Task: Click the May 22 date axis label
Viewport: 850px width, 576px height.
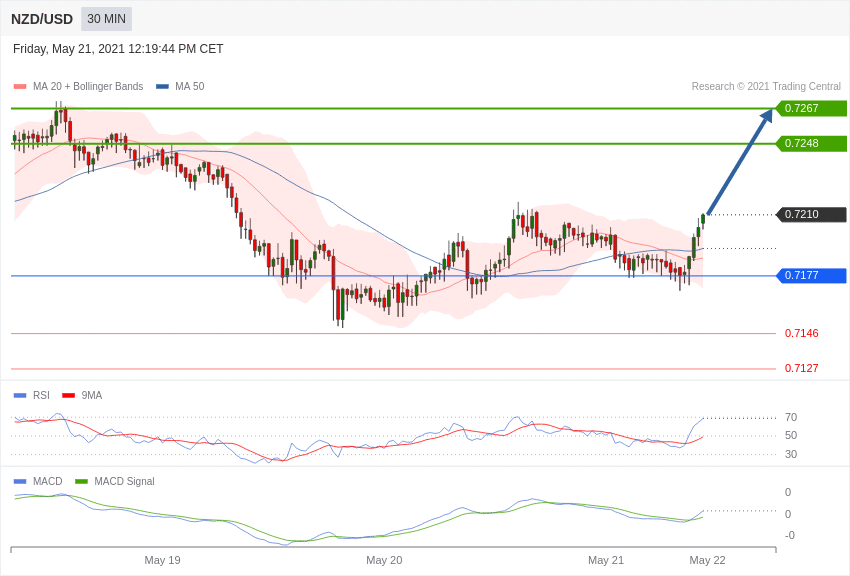Action: [707, 560]
